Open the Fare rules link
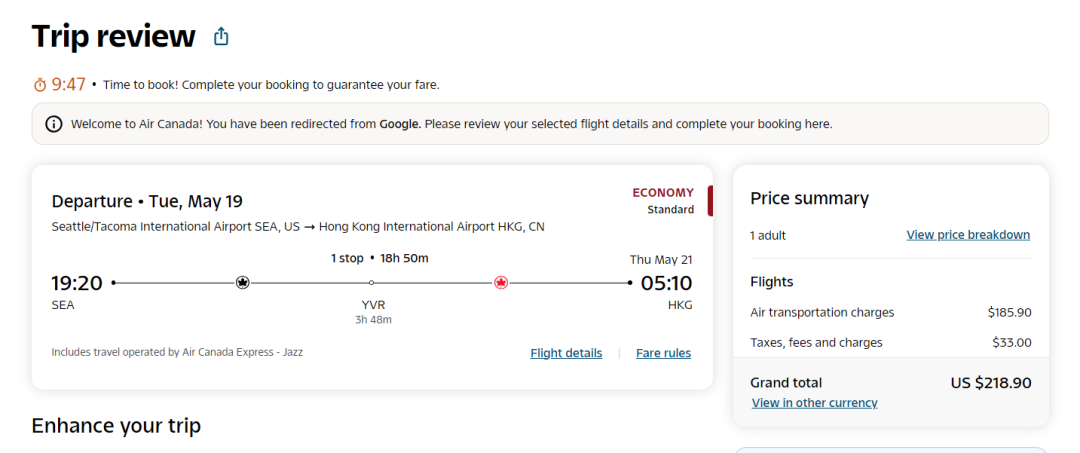 [x=663, y=353]
